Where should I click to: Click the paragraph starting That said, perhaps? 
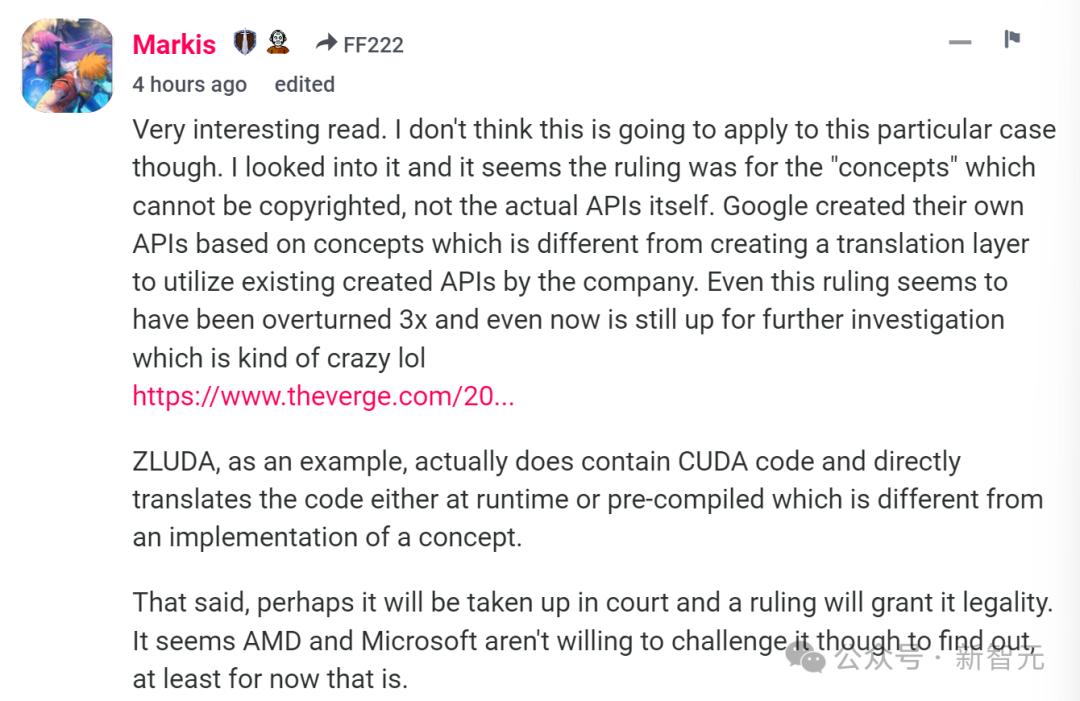click(592, 640)
